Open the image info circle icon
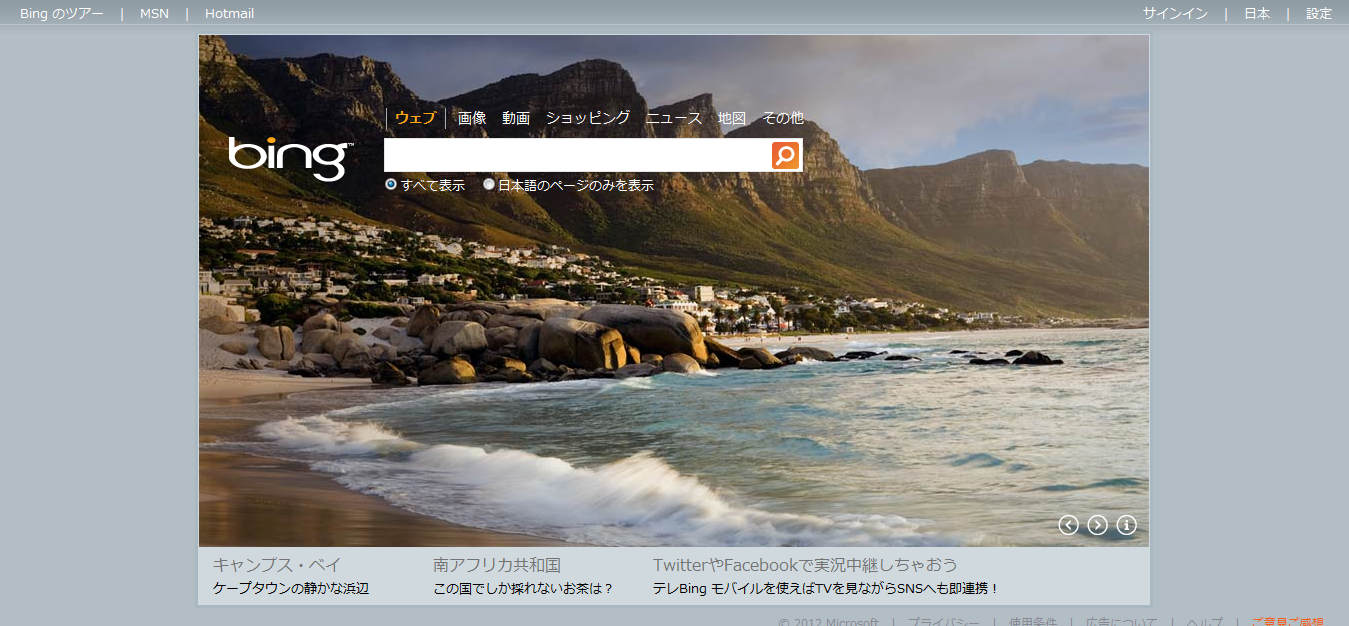Screen dimensions: 1349x626 (1126, 525)
